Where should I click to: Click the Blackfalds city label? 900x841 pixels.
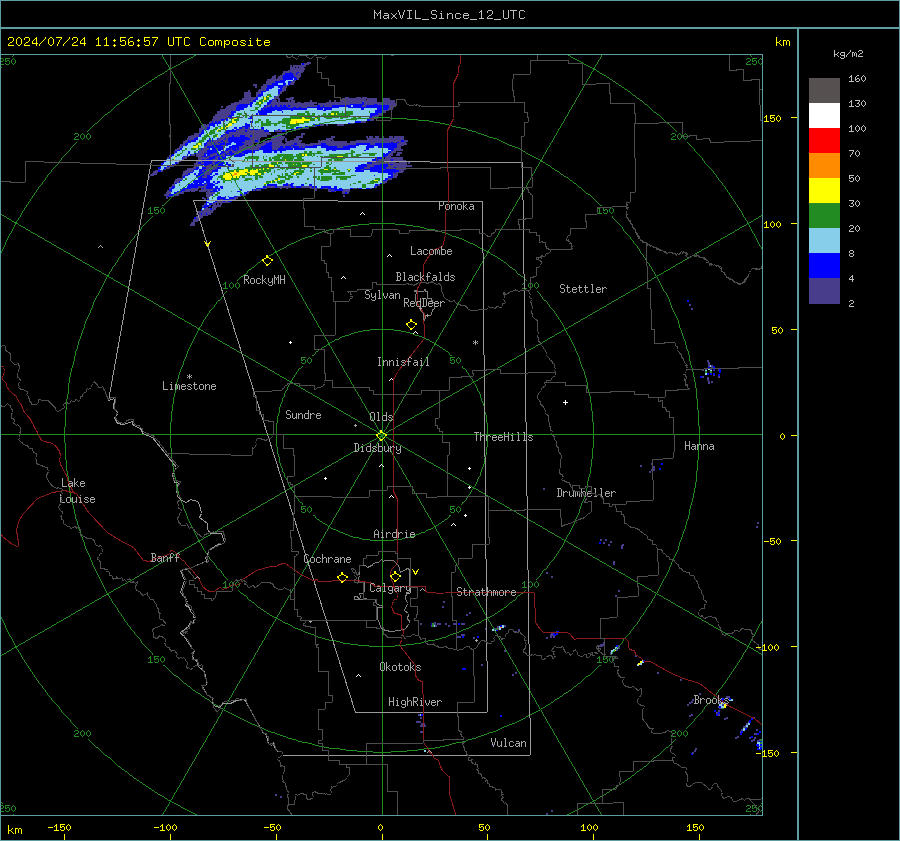pos(425,277)
